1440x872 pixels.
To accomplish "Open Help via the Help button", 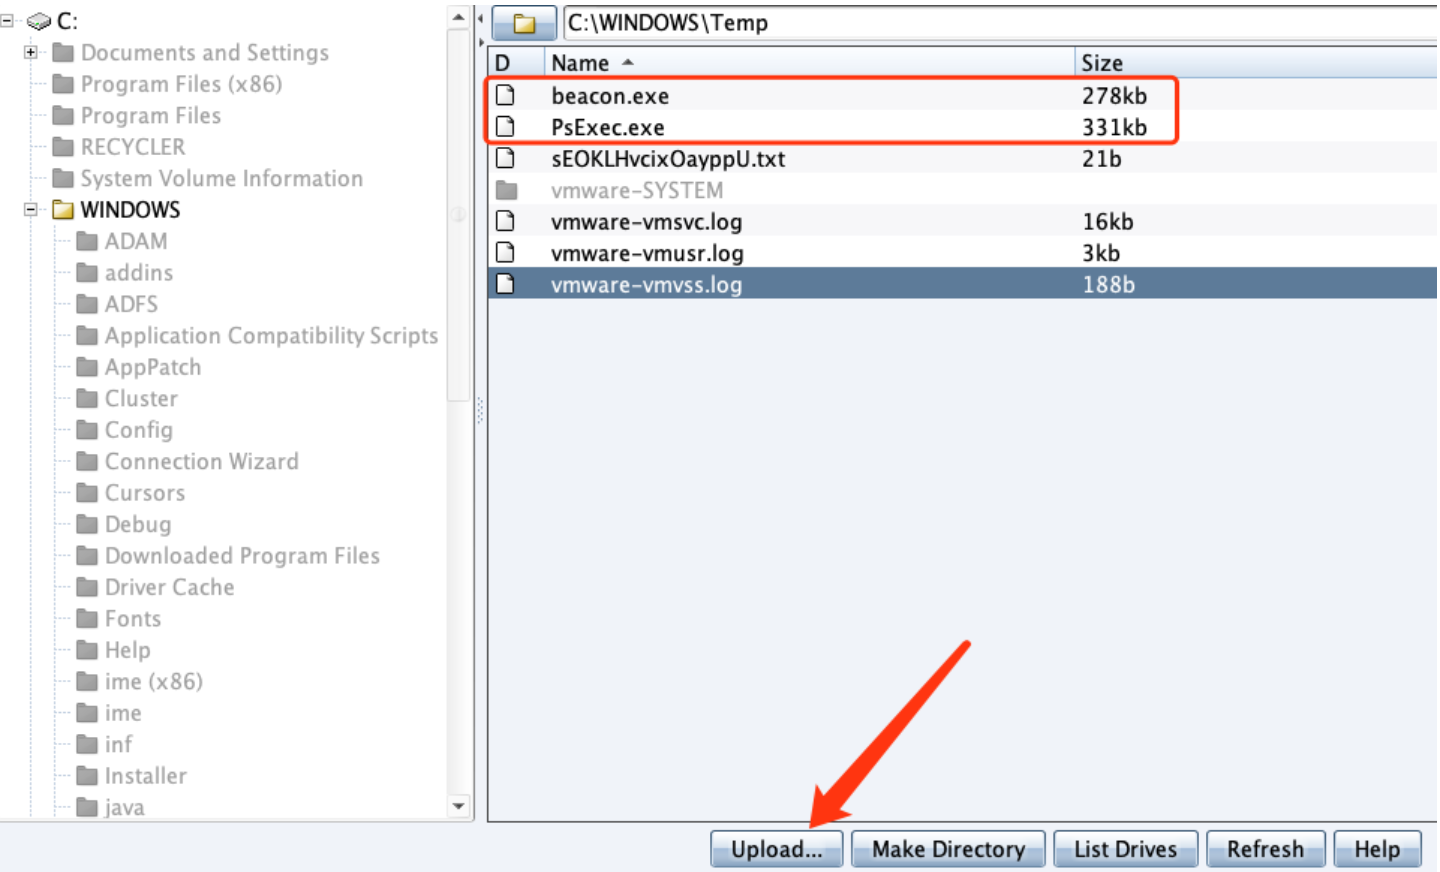I will (1377, 849).
